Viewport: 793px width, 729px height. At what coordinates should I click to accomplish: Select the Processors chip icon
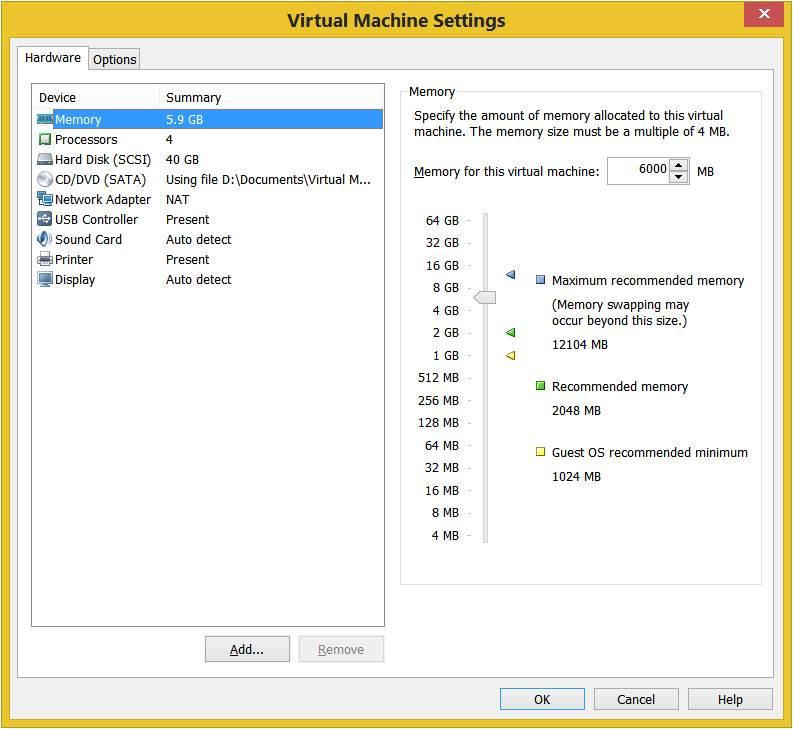(x=45, y=139)
